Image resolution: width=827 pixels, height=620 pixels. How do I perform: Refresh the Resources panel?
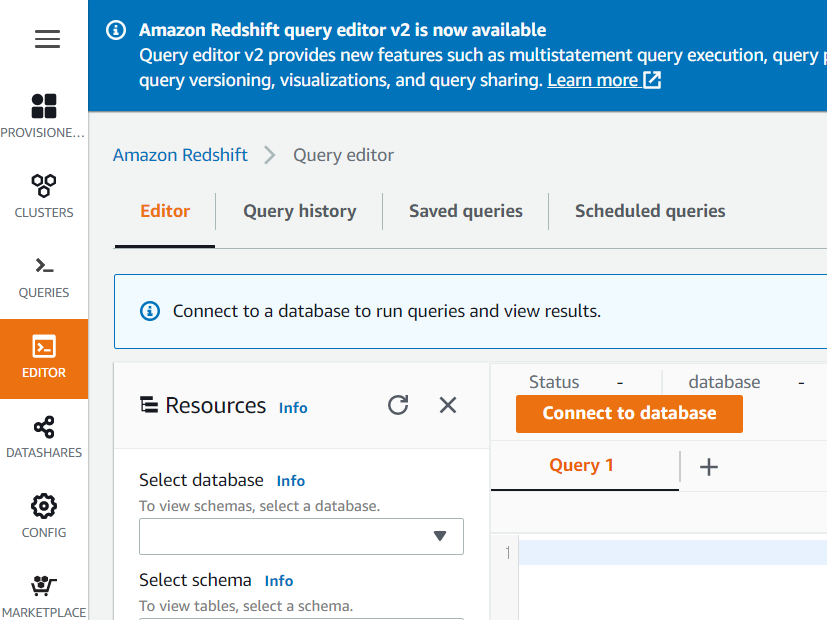tap(398, 405)
